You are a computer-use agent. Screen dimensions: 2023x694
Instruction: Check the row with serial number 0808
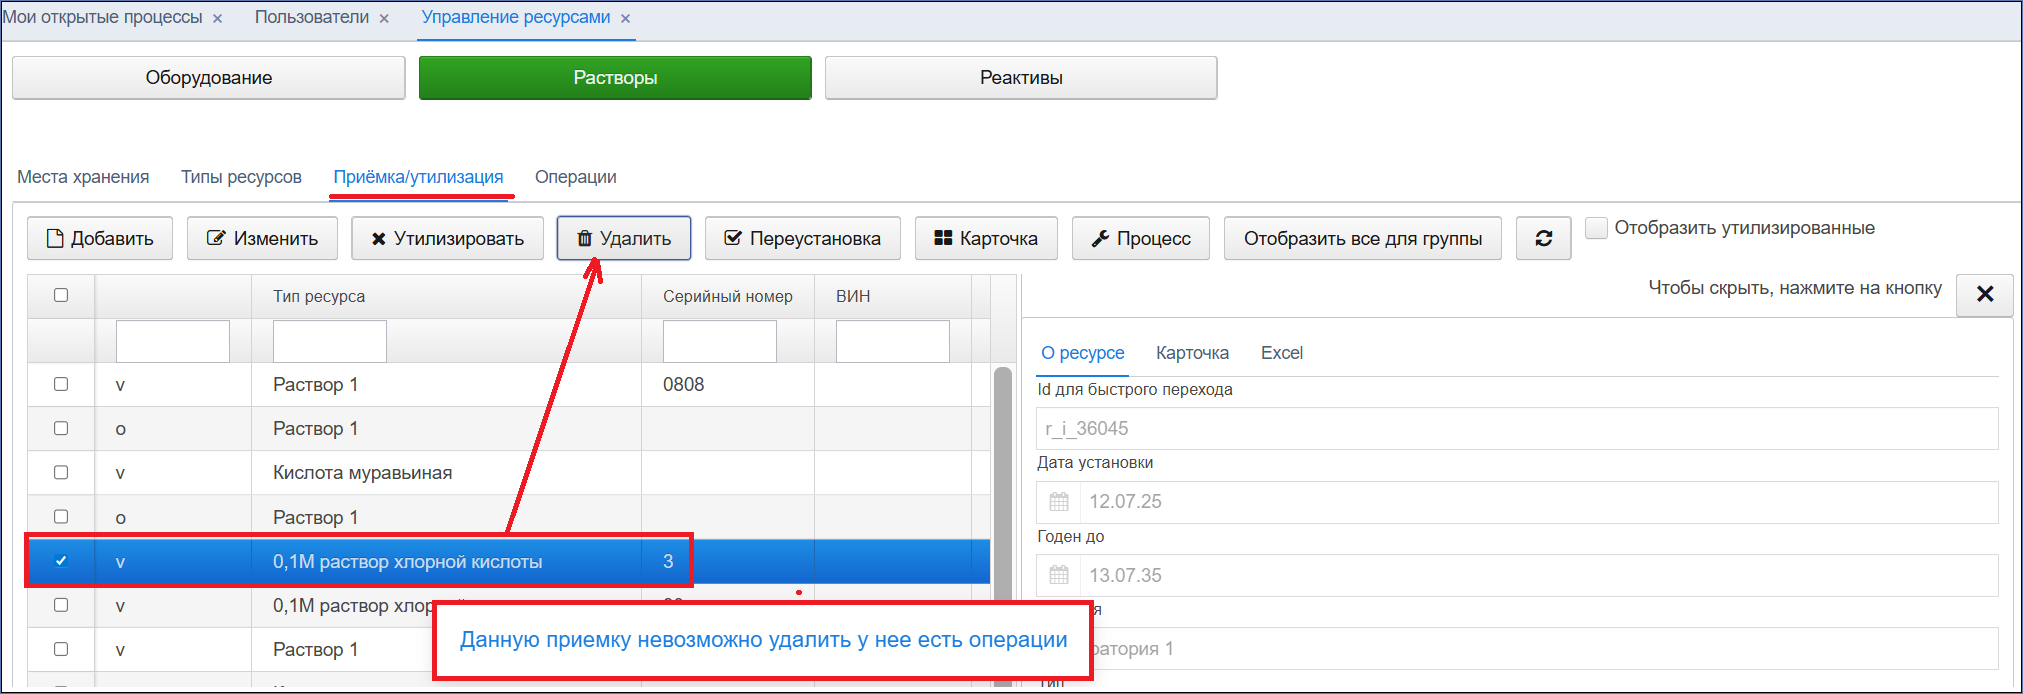61,384
